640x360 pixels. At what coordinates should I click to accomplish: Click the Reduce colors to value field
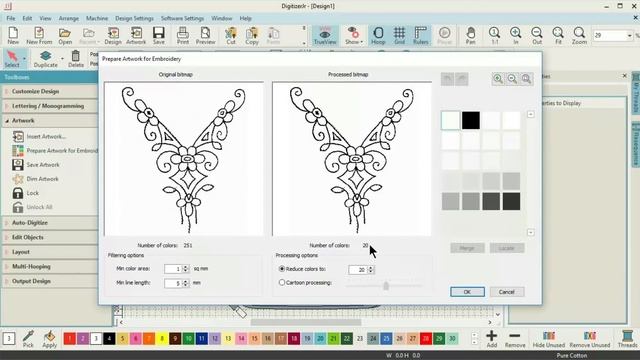tap(358, 269)
